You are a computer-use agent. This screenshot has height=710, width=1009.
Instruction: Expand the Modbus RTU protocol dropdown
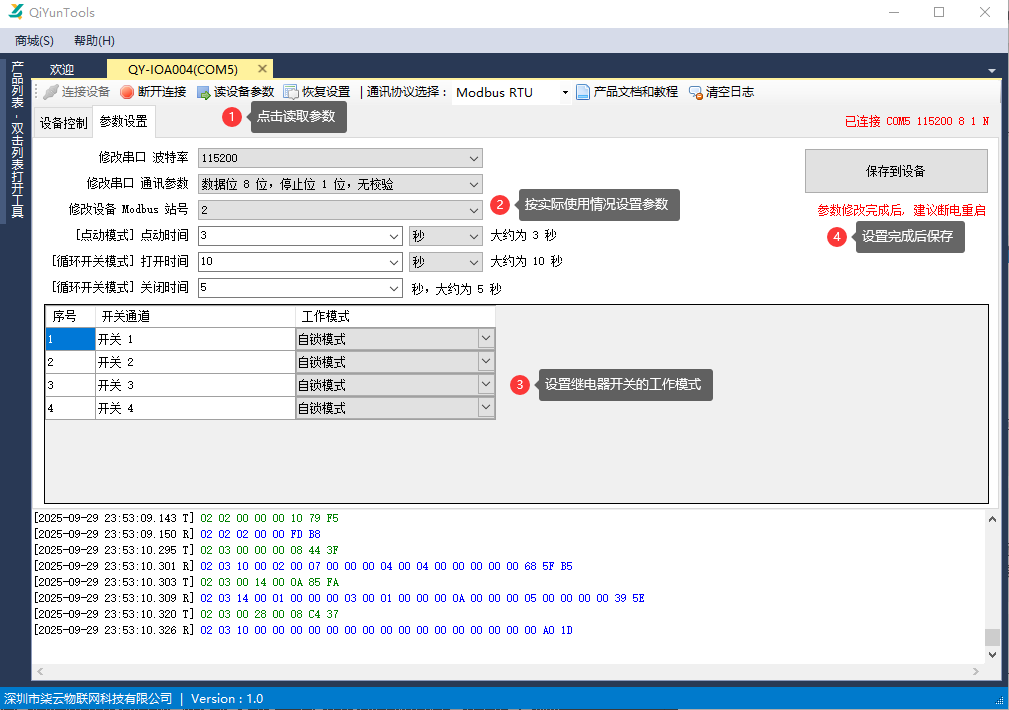coord(565,93)
